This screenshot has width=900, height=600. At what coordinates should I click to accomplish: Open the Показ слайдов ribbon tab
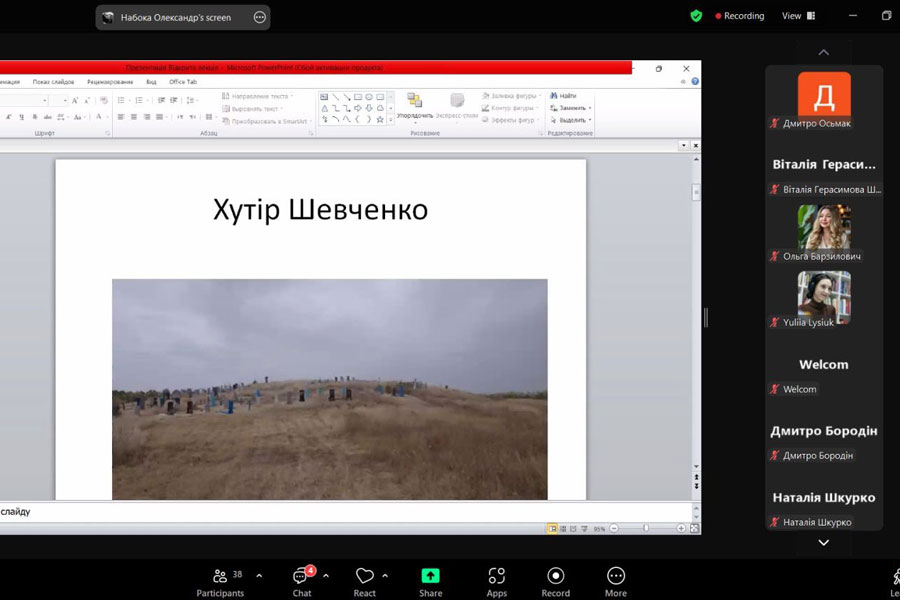pos(53,82)
